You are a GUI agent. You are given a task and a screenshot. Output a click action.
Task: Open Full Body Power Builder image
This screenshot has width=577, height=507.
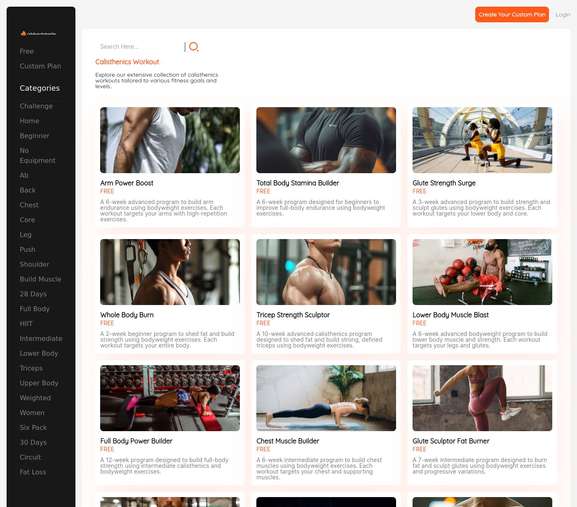170,398
